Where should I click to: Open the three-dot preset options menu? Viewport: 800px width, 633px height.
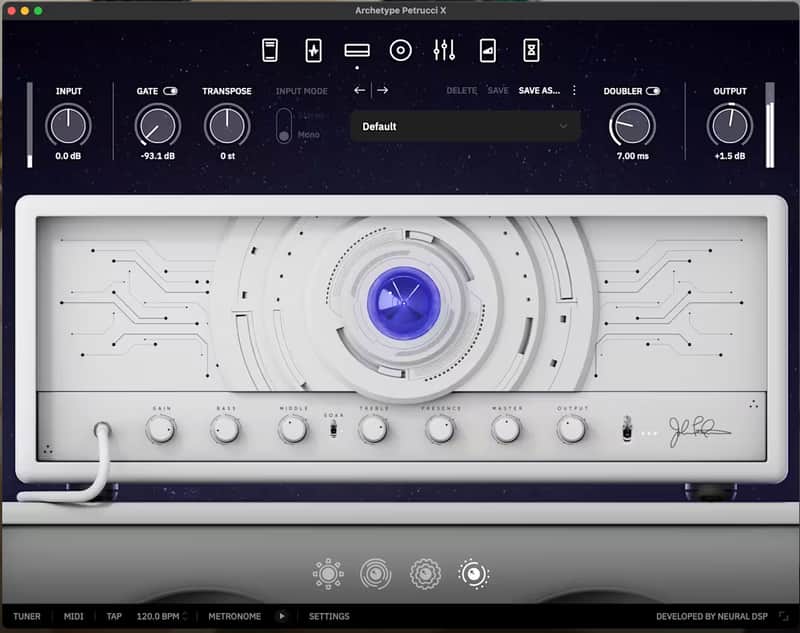(574, 90)
